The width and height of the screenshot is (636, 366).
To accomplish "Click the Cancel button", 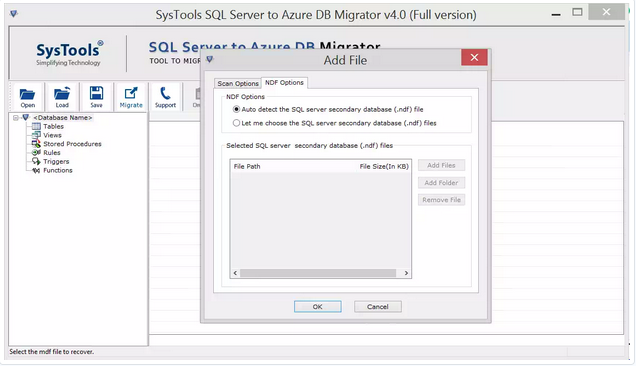I will pyautogui.click(x=378, y=307).
